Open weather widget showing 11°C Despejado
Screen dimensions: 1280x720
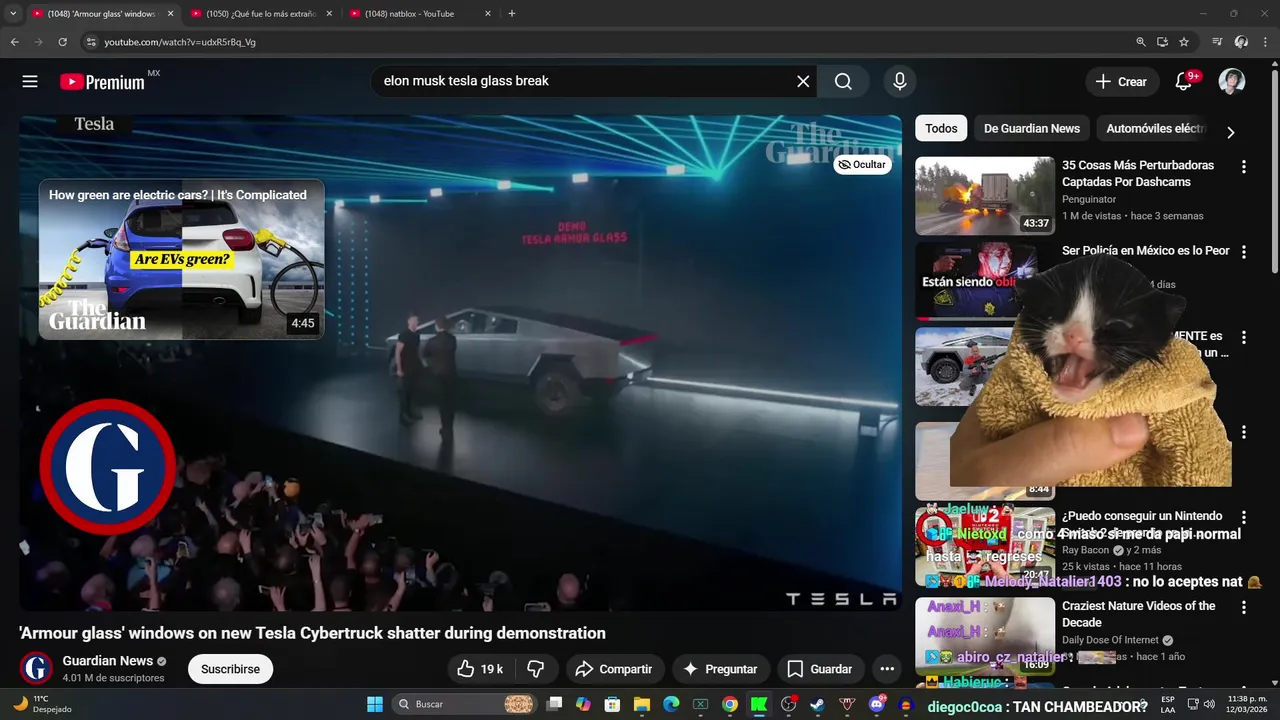point(42,704)
